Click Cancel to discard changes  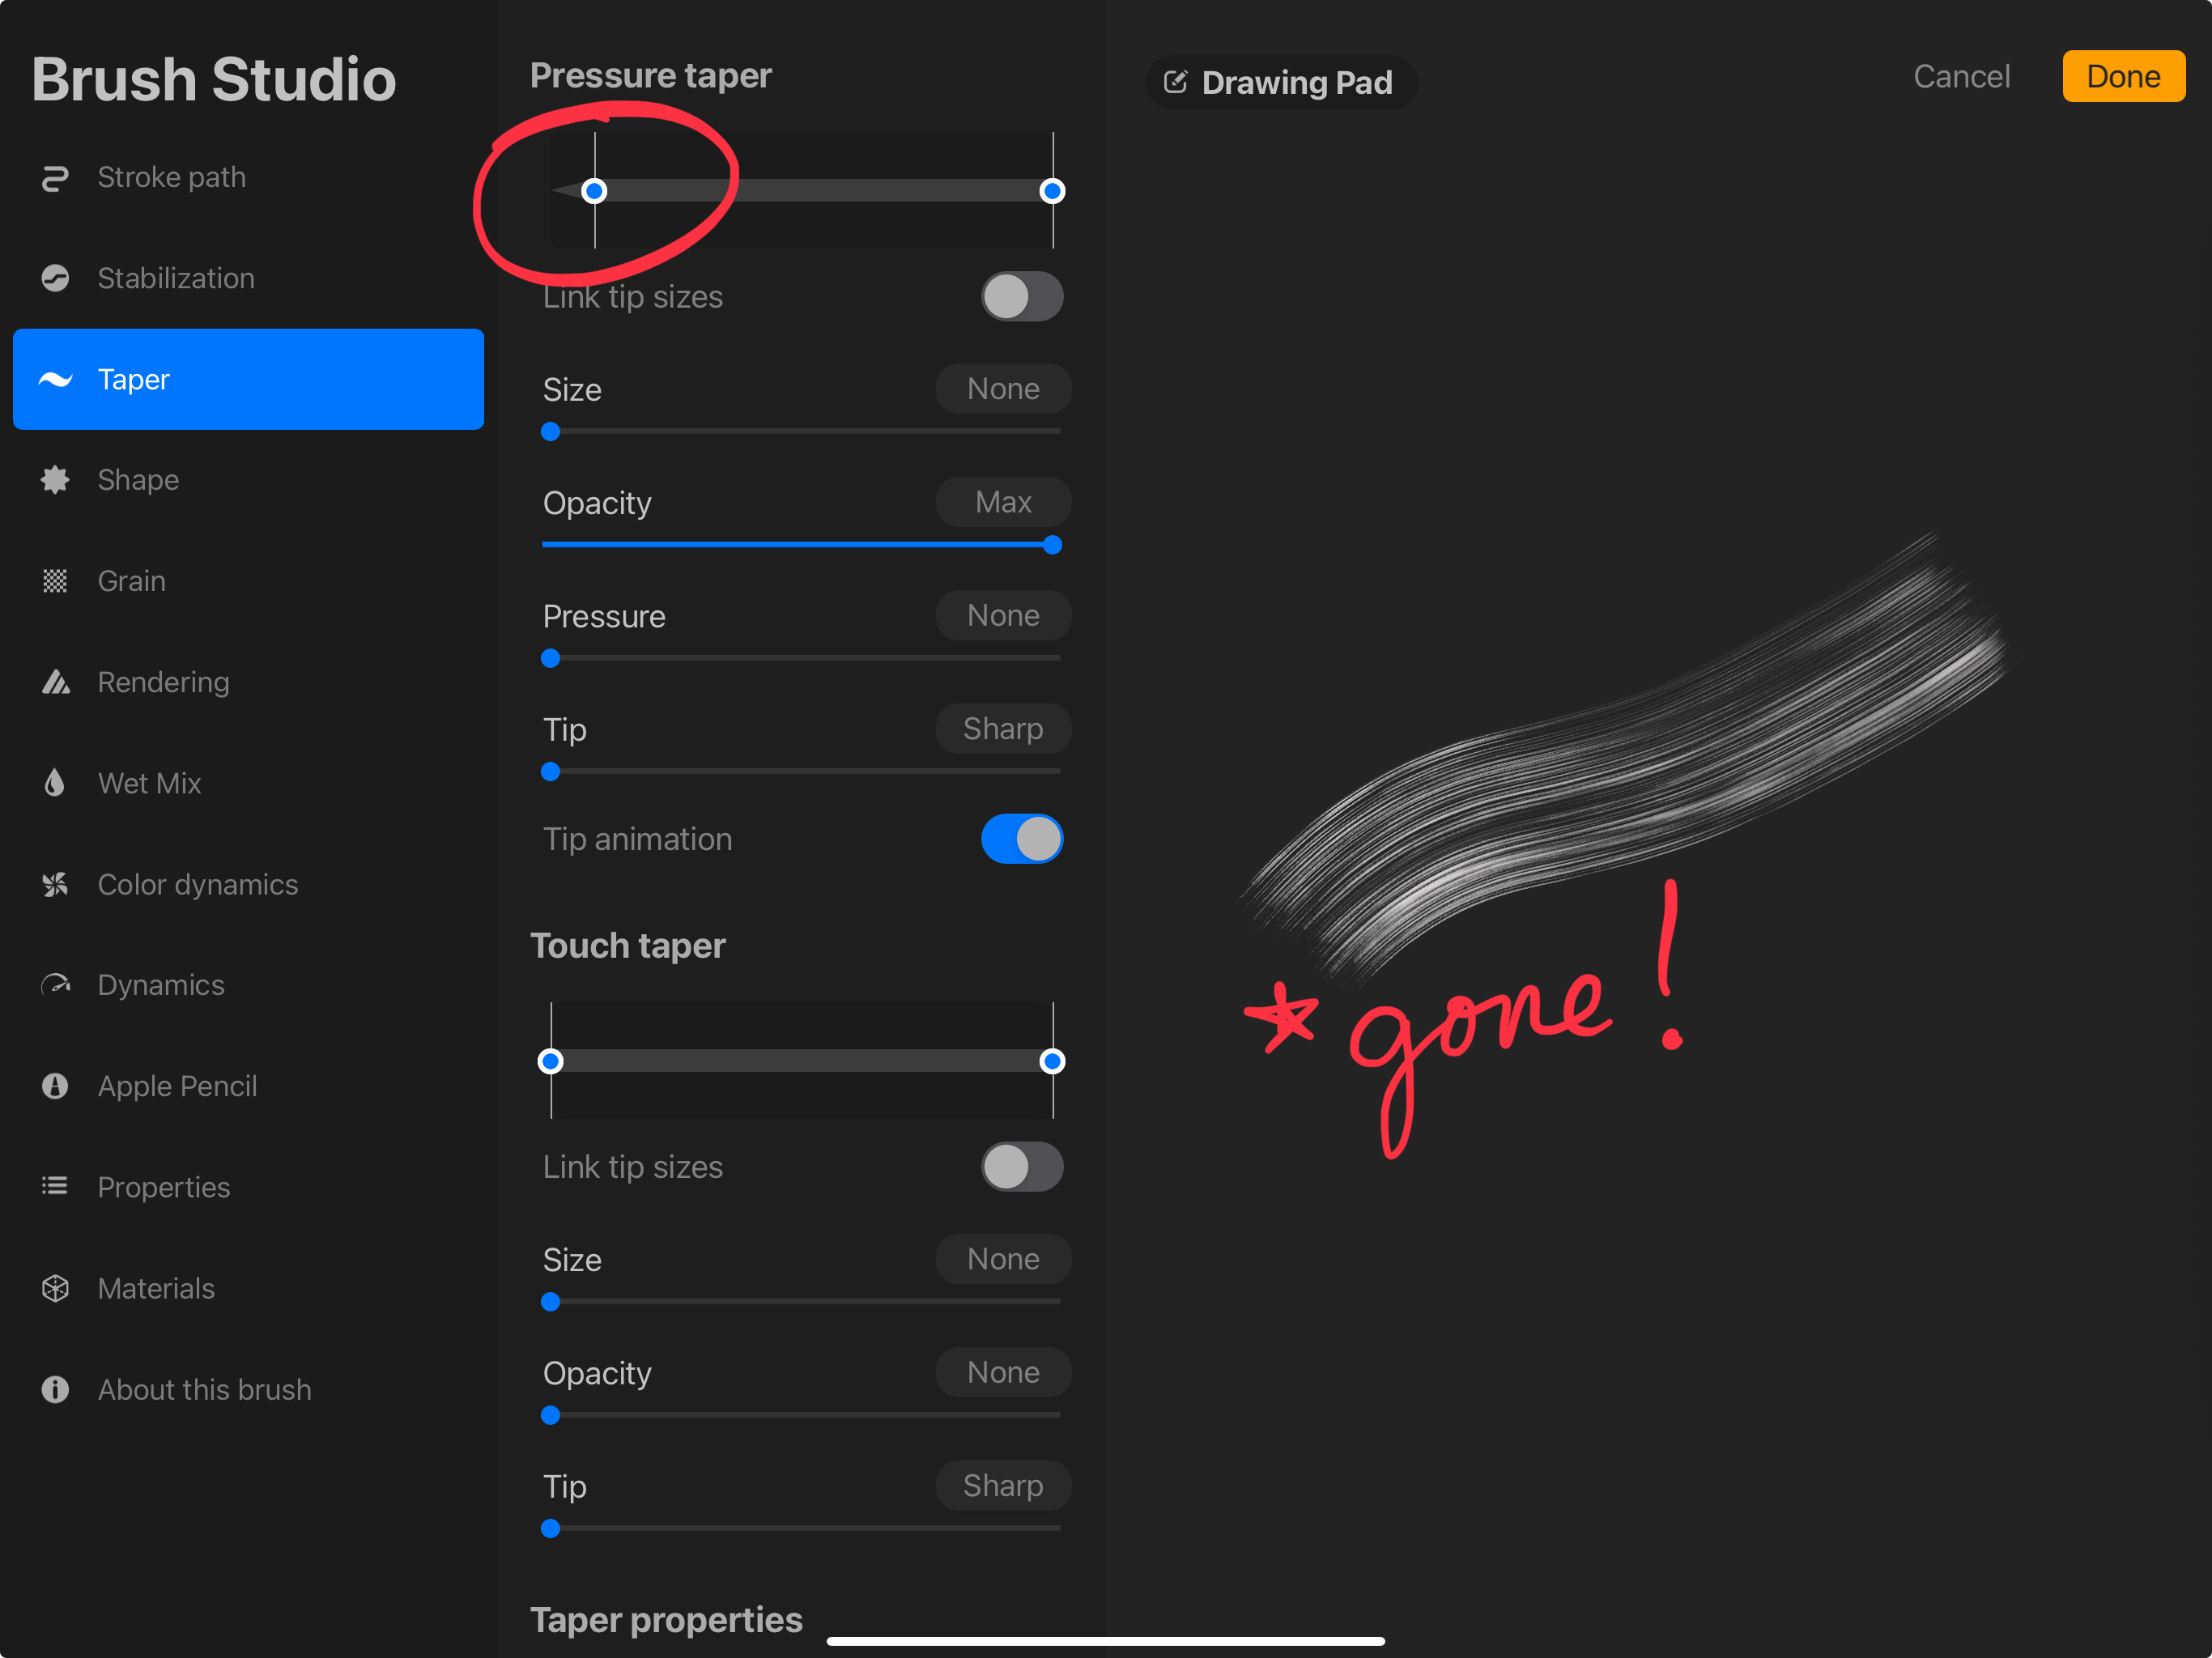click(x=1961, y=77)
